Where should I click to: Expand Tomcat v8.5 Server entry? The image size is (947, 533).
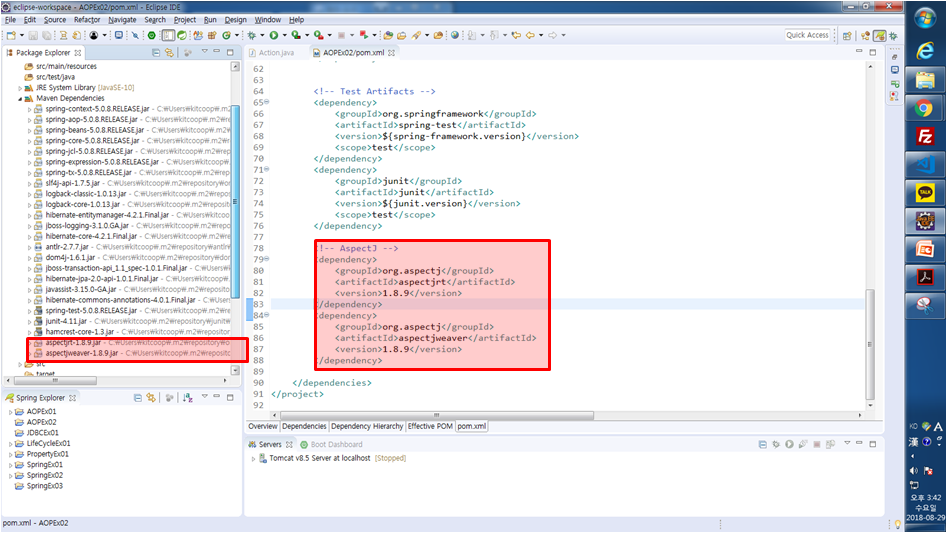point(254,459)
